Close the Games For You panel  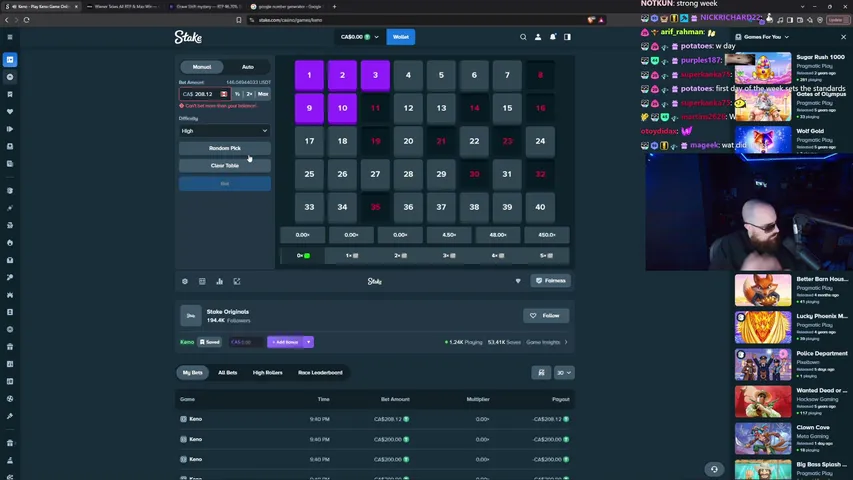pyautogui.click(x=843, y=37)
